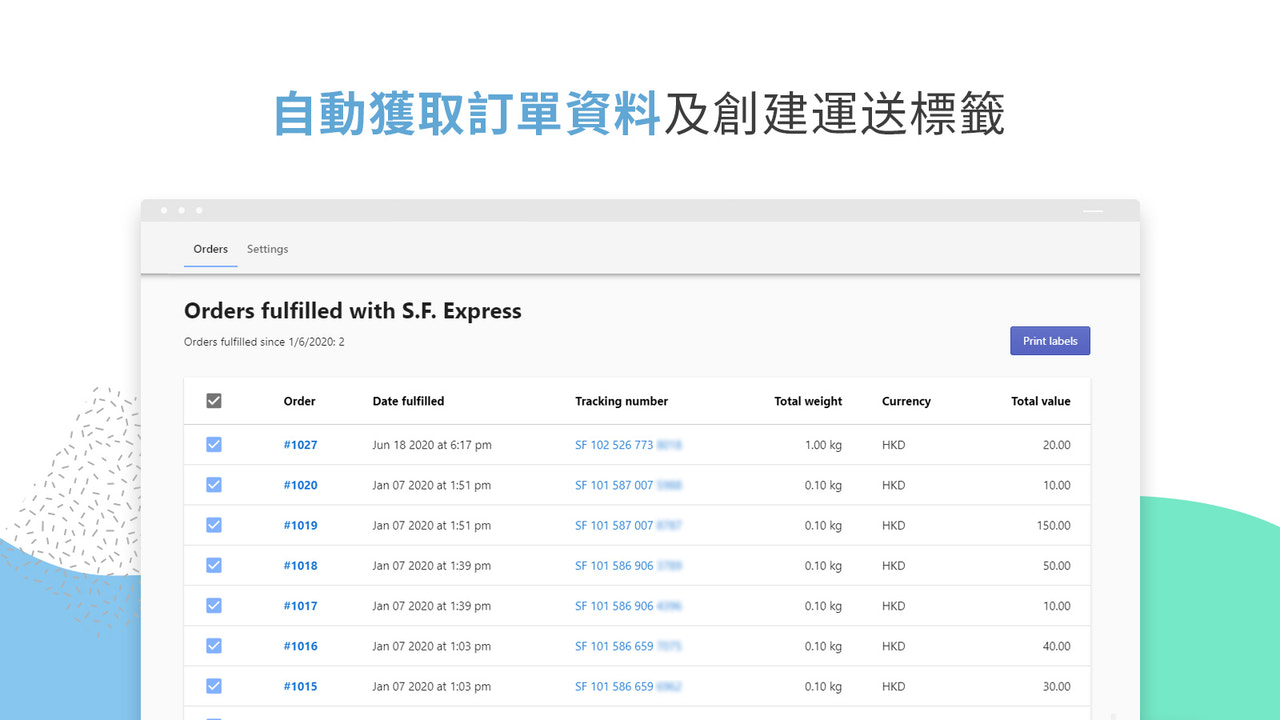
Task: Click the Tracking number column header
Action: [621, 401]
